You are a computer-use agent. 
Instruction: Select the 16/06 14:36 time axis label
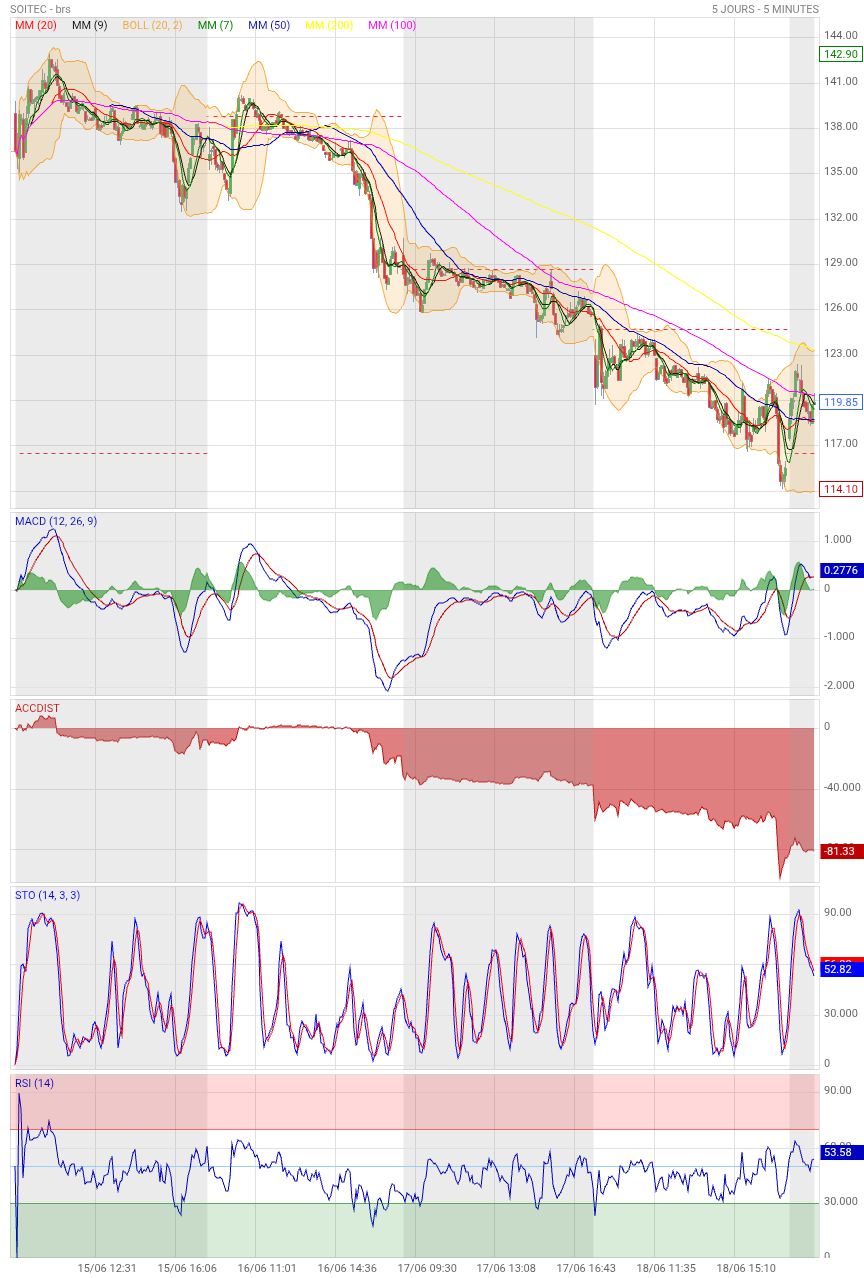point(347,1268)
